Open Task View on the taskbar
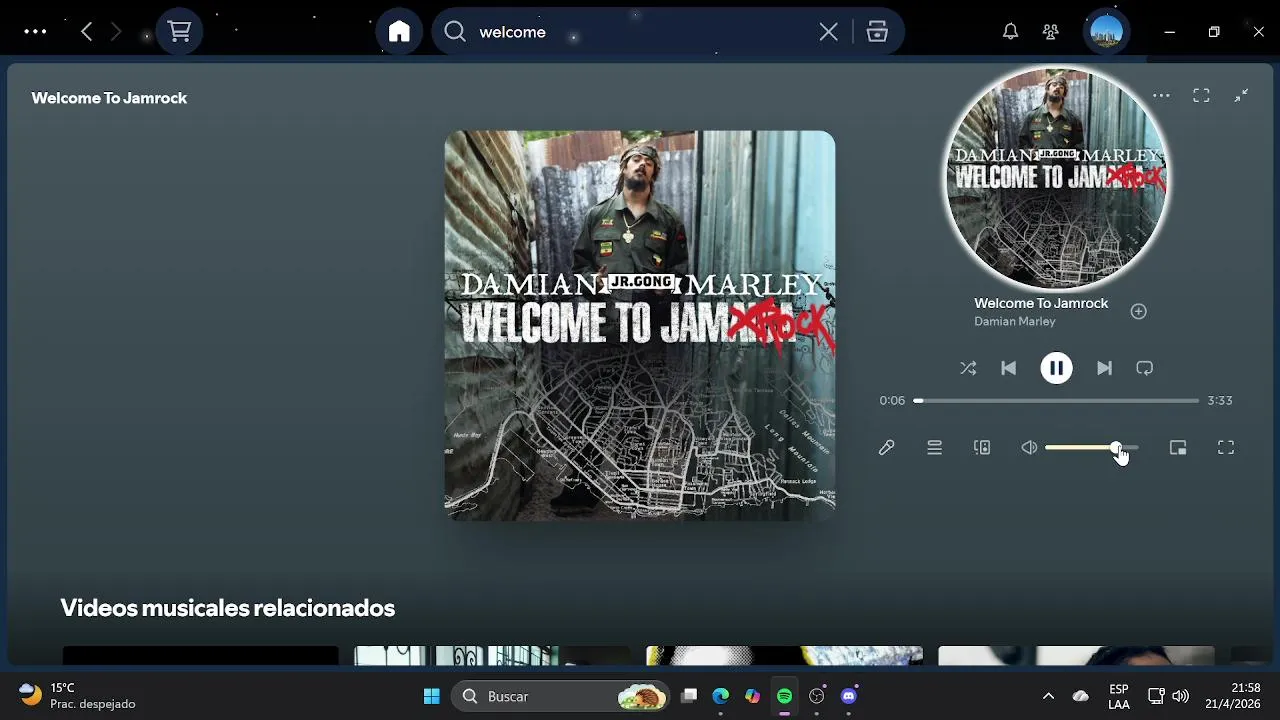 coord(689,696)
